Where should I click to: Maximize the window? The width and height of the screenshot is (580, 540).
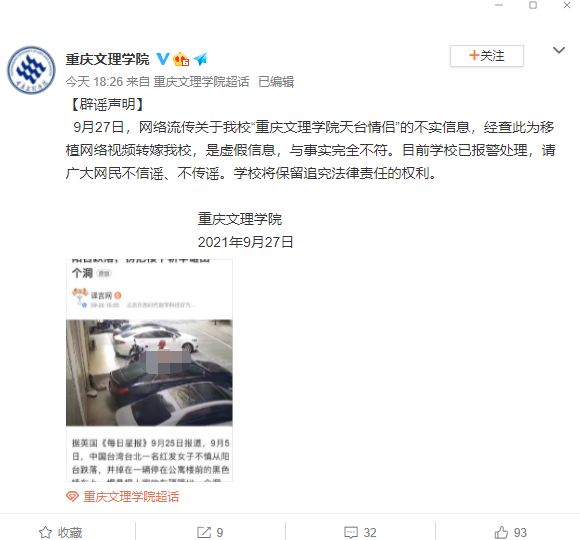533,5
